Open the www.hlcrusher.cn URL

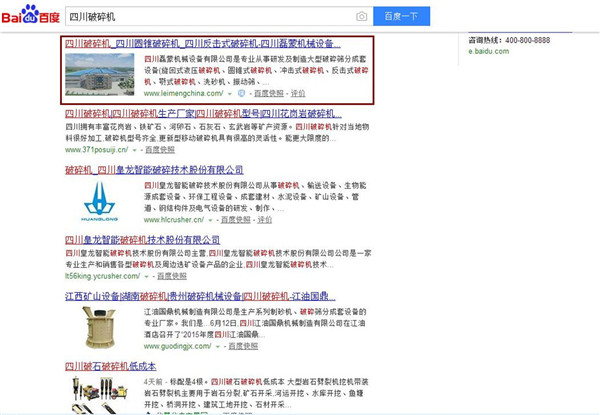pyautogui.click(x=174, y=220)
